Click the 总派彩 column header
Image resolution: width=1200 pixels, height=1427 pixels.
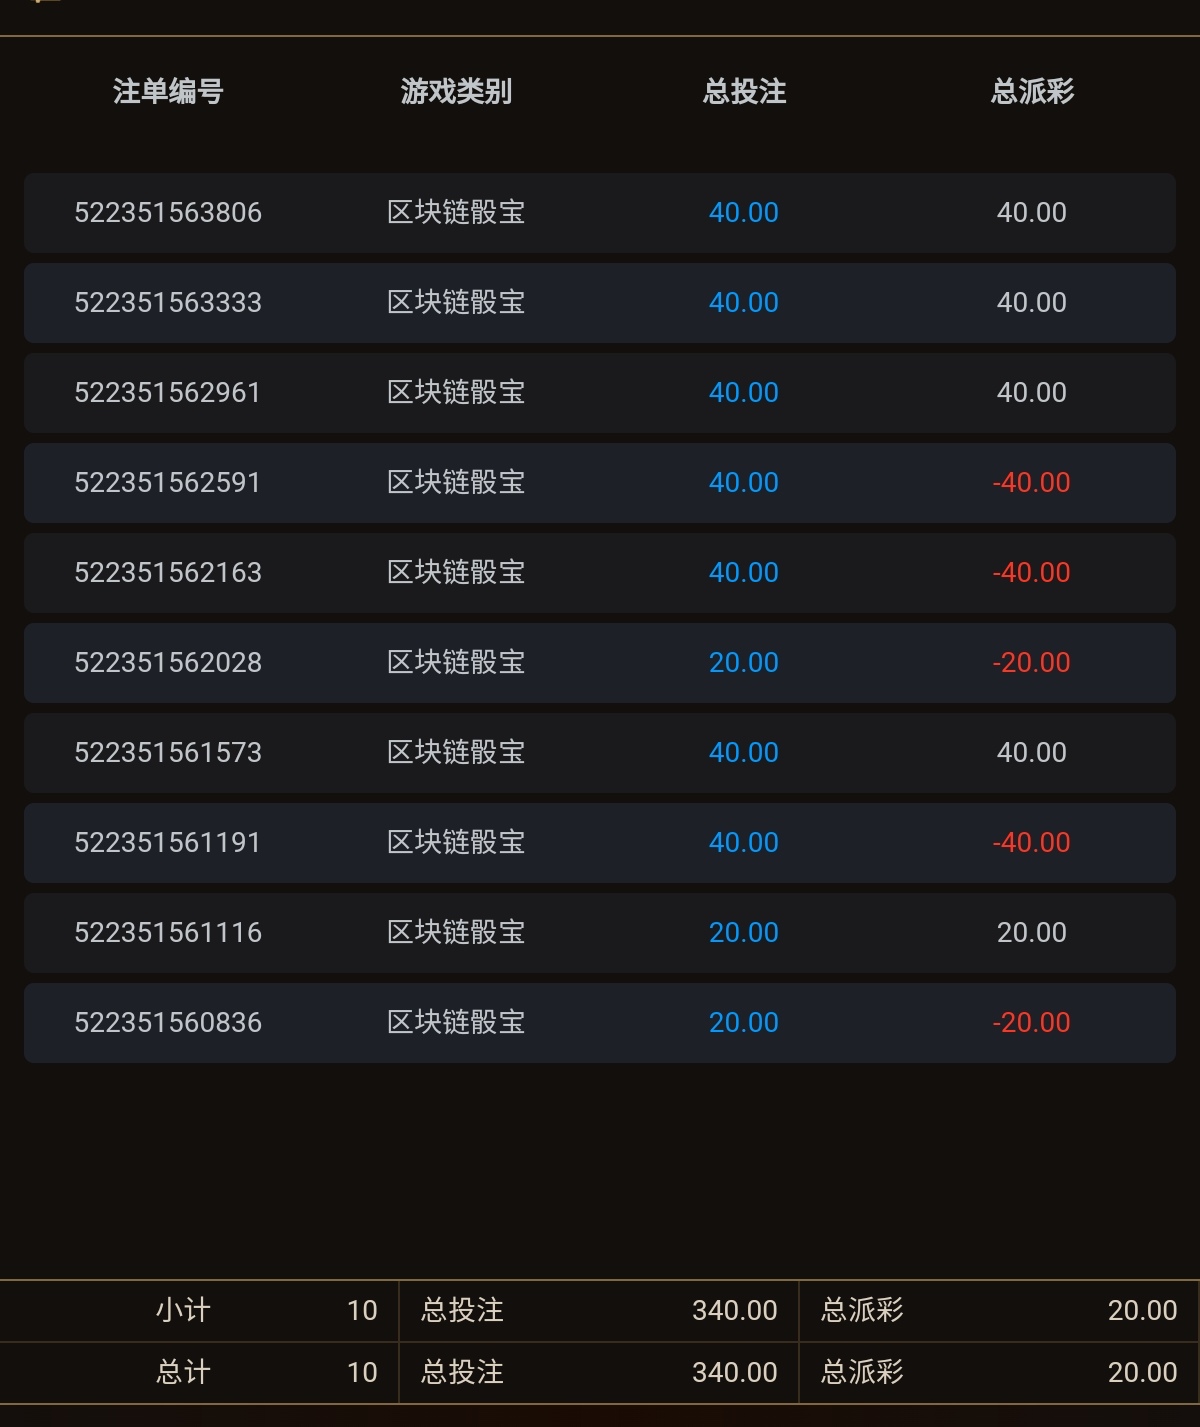pos(1032,92)
